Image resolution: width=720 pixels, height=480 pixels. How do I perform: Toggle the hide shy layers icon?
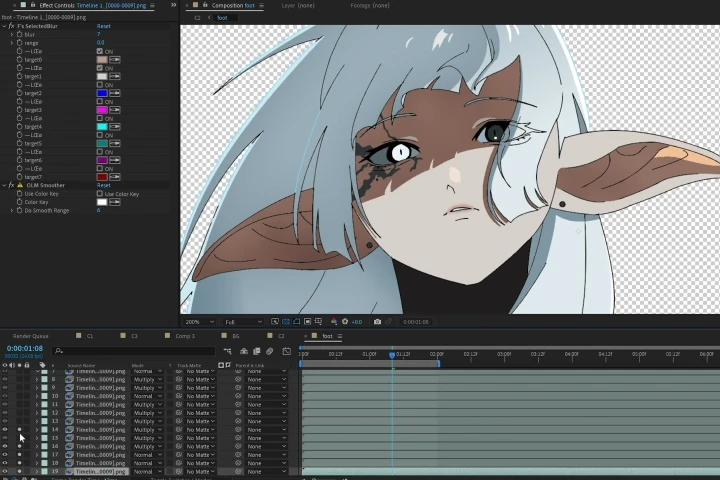pos(244,351)
